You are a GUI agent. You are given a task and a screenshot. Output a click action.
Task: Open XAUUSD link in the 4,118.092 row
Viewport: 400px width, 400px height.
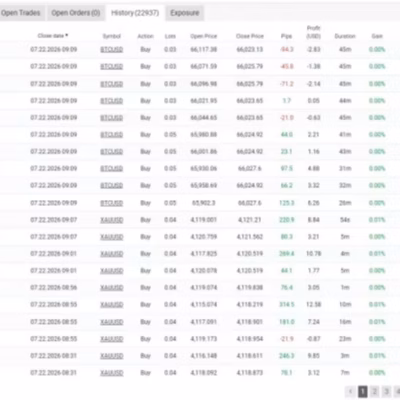(112, 373)
